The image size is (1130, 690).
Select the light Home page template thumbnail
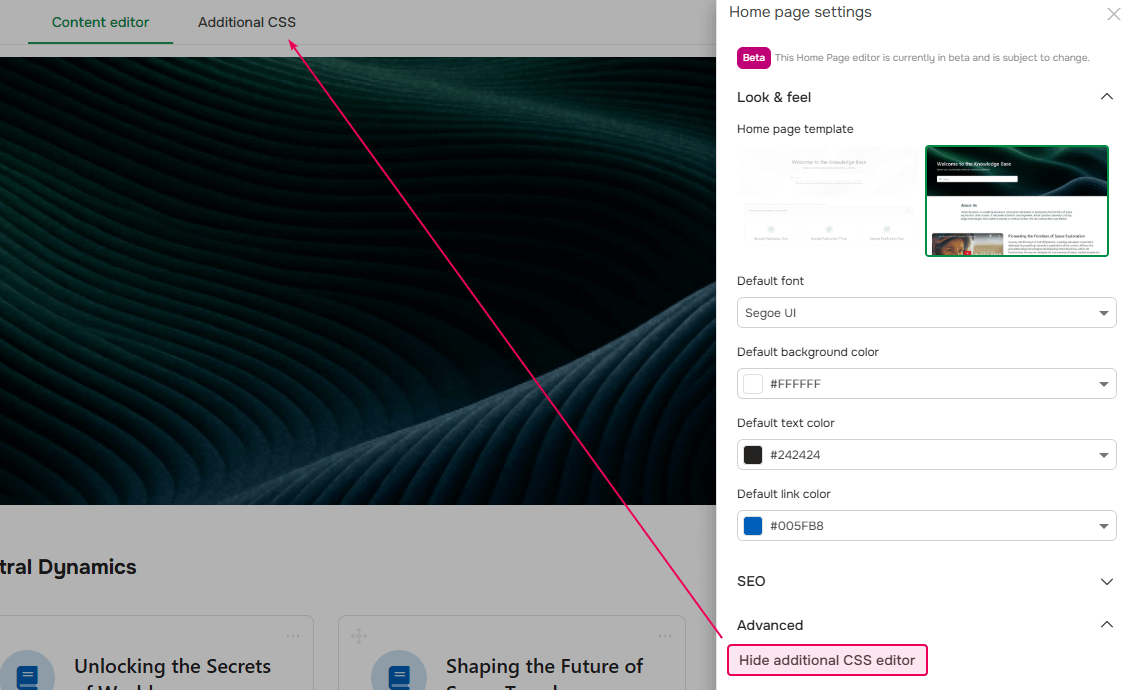827,200
